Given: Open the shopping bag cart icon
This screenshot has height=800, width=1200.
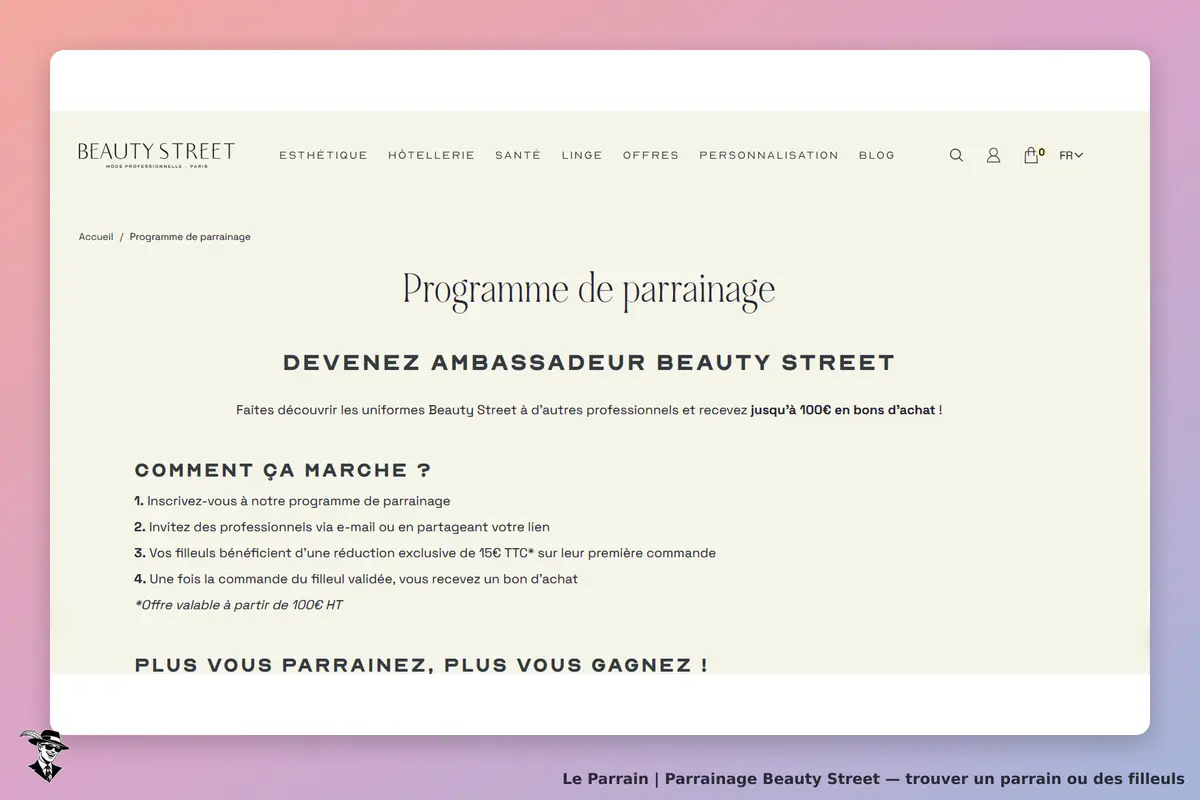Looking at the screenshot, I should tap(1031, 155).
